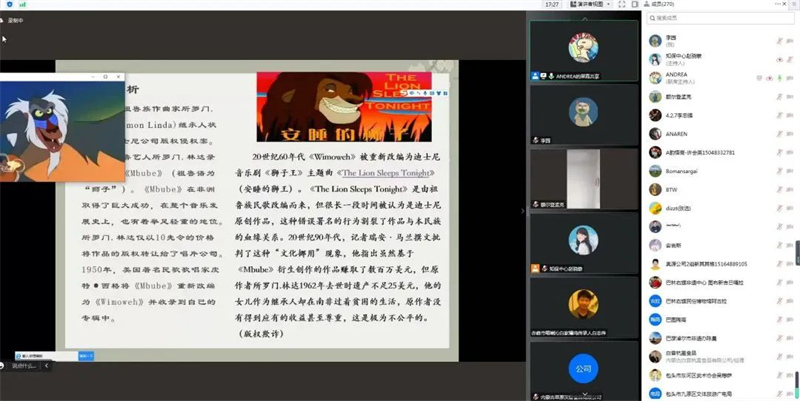This screenshot has height=401, width=800.
Task: Toggle the eye icon in ANDREA member row
Action: (769, 78)
